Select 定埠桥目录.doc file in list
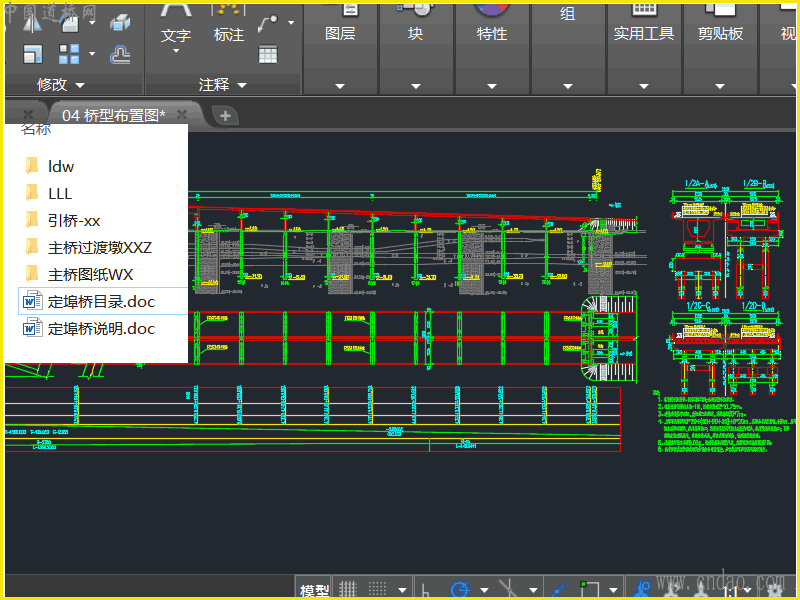Viewport: 800px width, 600px height. pyautogui.click(x=101, y=301)
